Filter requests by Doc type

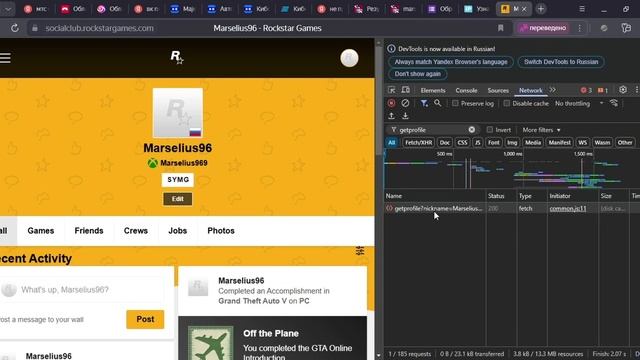pos(444,142)
